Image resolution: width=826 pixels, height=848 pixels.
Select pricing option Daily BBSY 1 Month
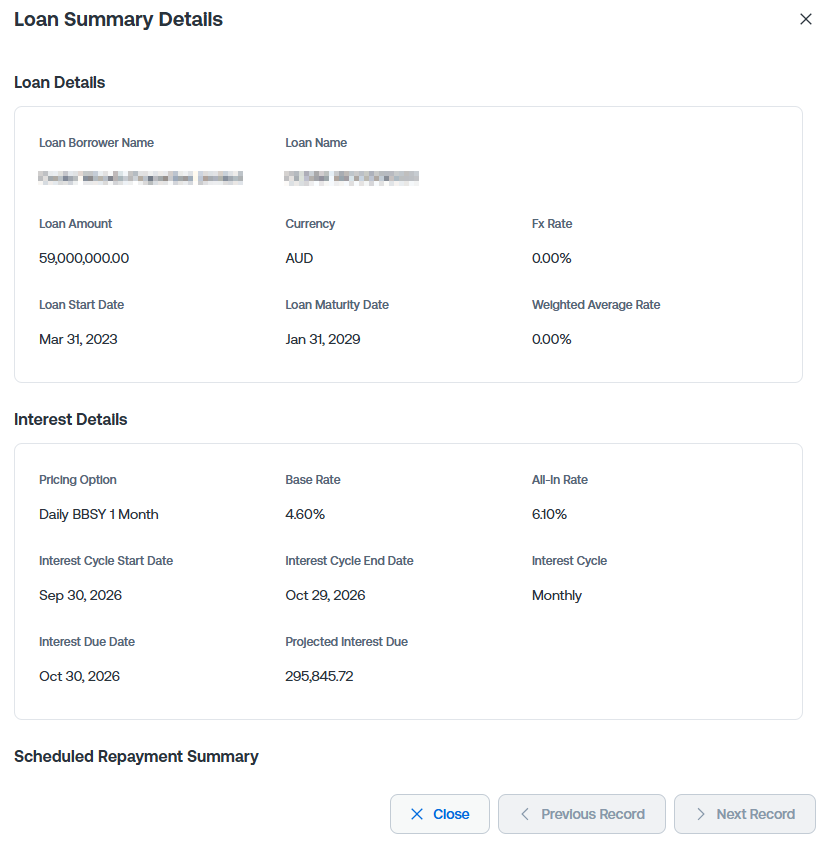98,514
